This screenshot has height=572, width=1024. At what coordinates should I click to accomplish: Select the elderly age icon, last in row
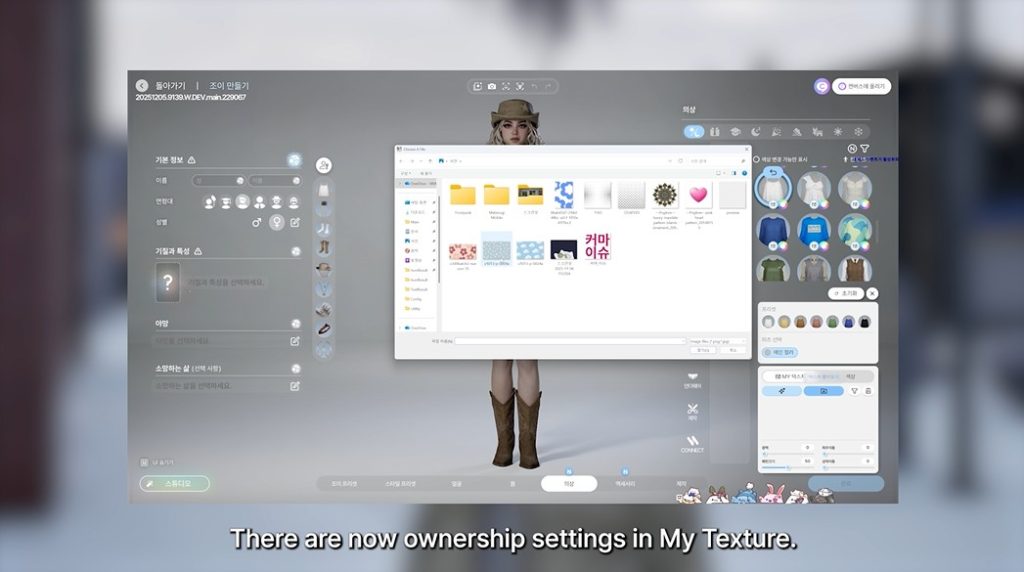coord(294,202)
